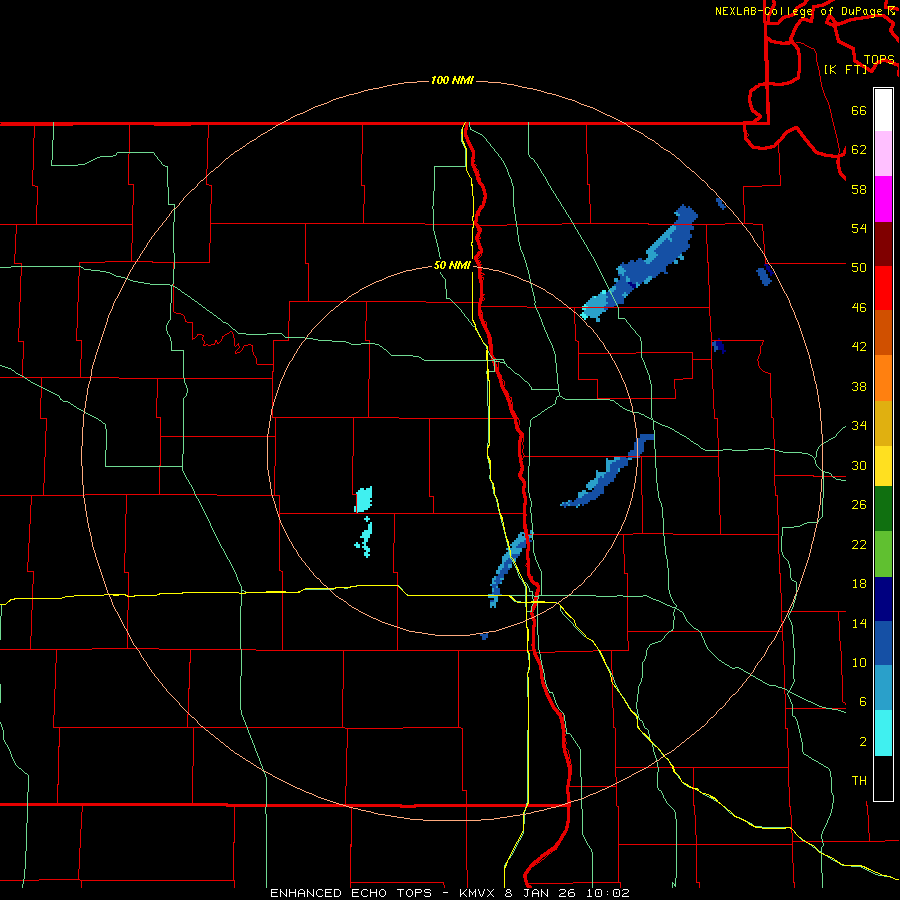Screen dimensions: 900x900
Task: Click the 22 legend value
Action: click(859, 545)
